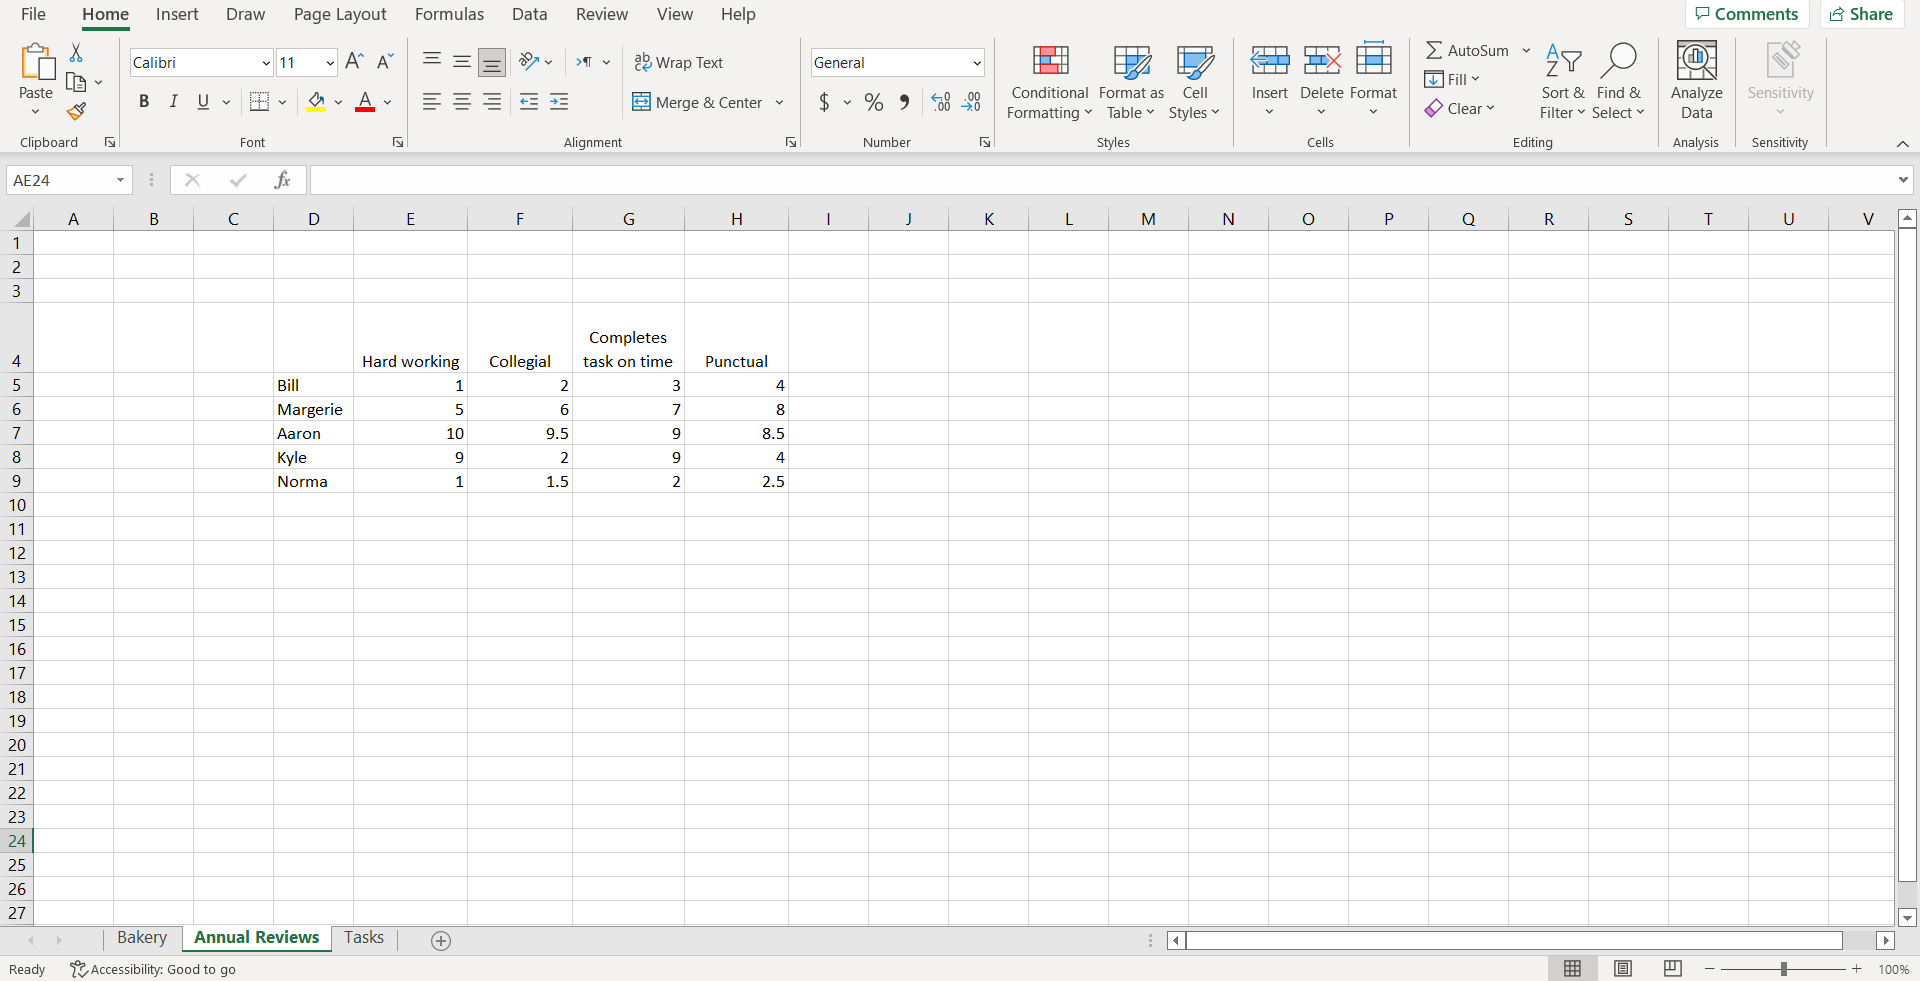Expand the Fill Color dropdown arrow
The width and height of the screenshot is (1920, 981).
coord(338,102)
